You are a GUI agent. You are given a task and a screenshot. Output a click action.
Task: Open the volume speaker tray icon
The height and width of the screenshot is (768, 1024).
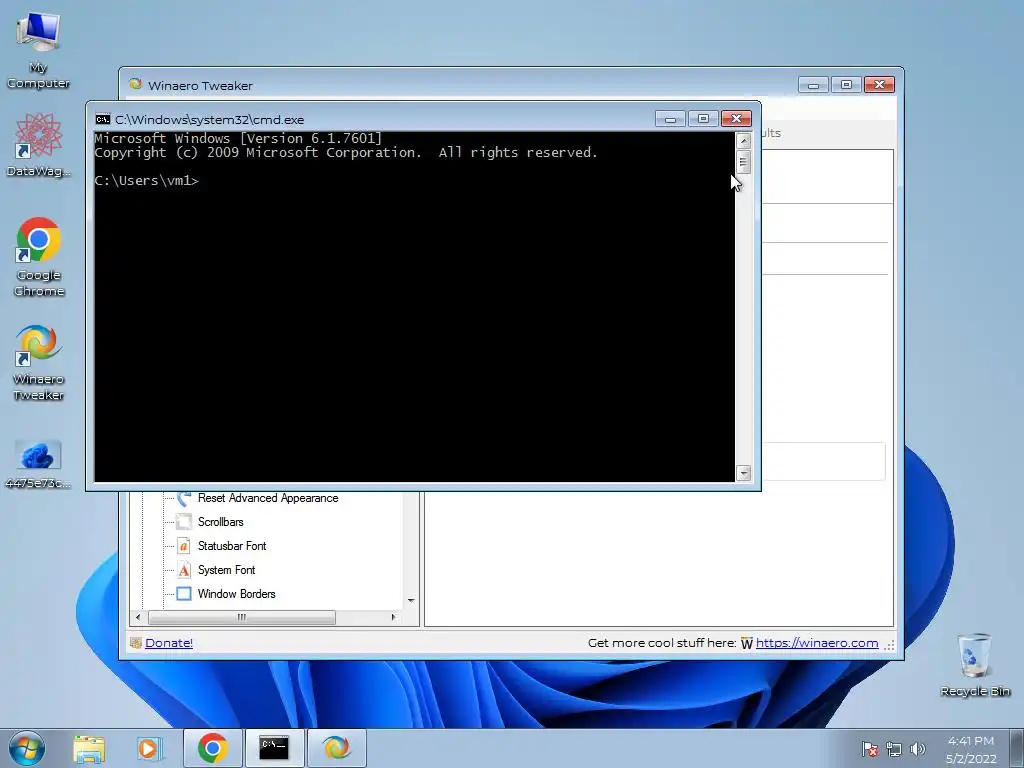click(918, 749)
